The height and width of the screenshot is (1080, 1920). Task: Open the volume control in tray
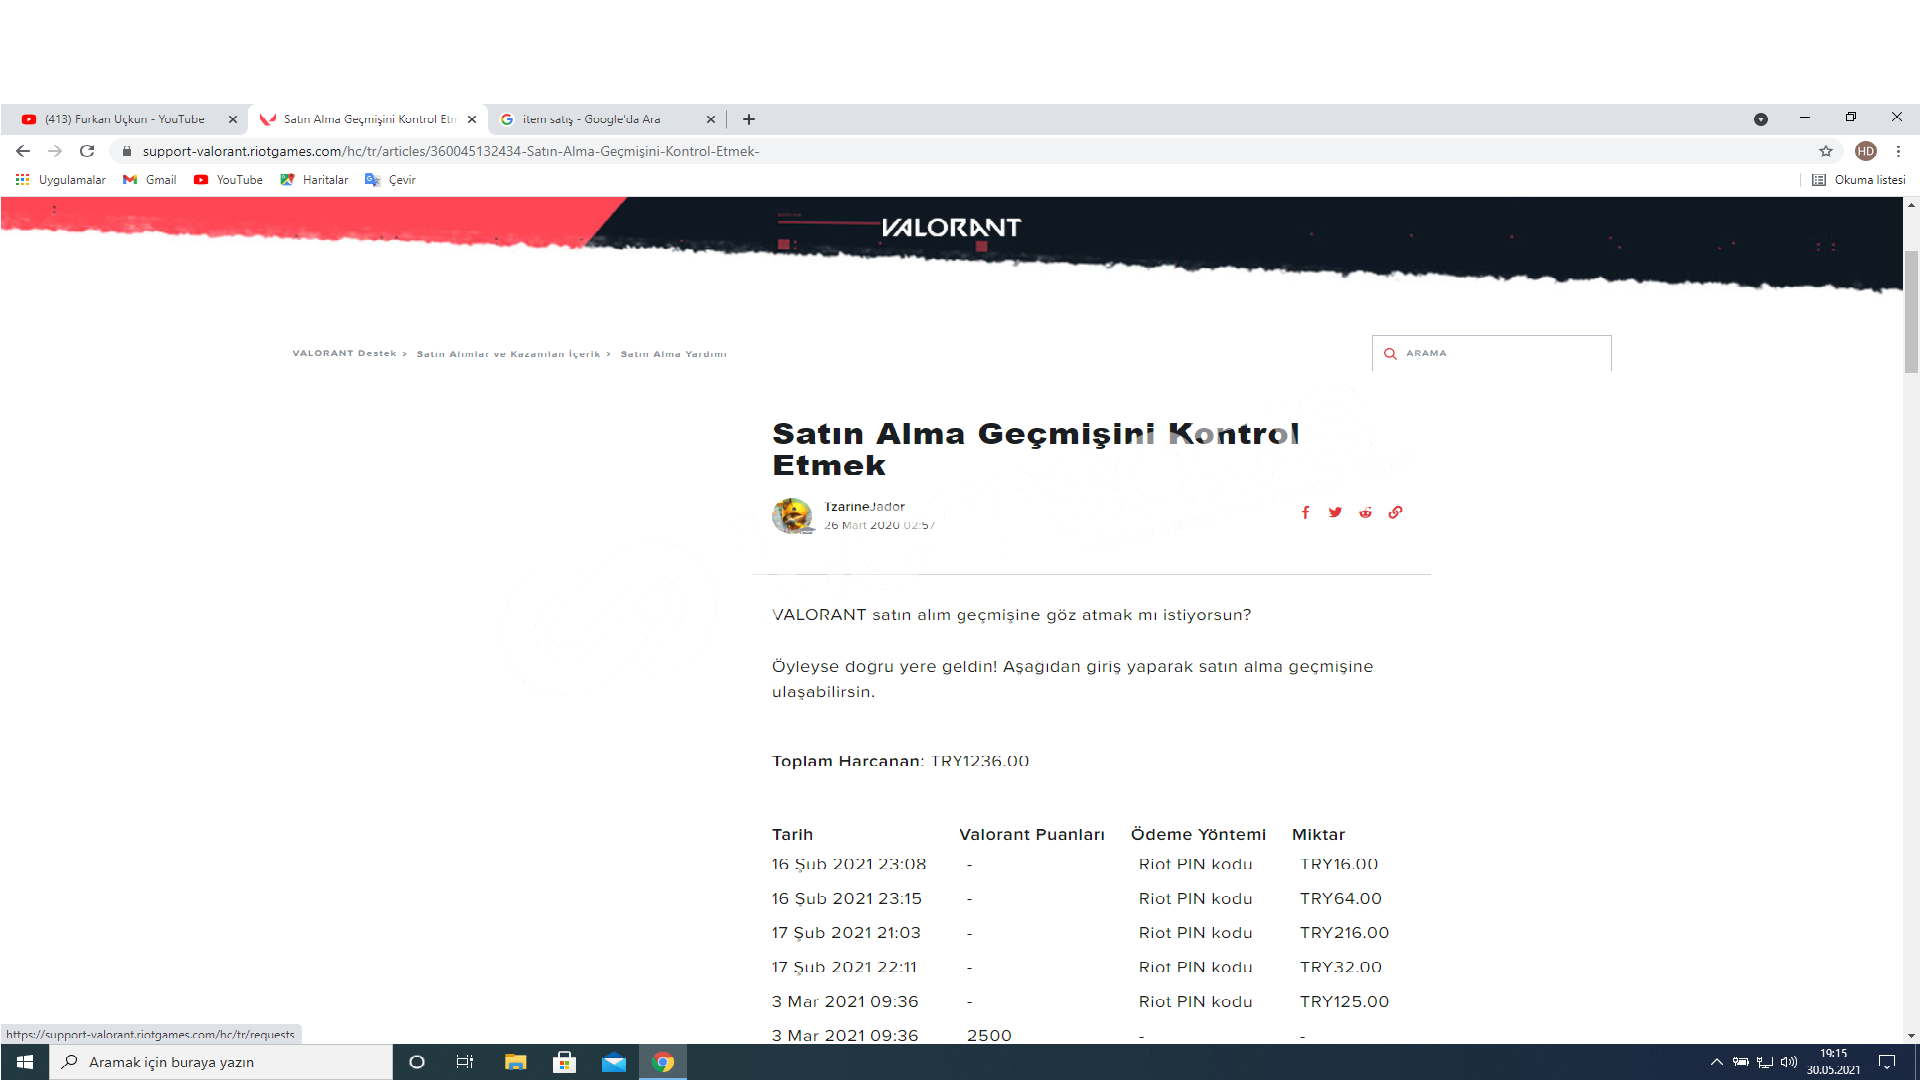[1789, 1062]
